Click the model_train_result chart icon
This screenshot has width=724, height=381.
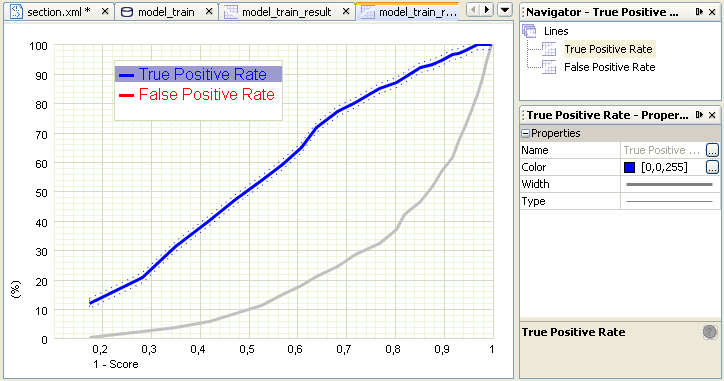[231, 12]
